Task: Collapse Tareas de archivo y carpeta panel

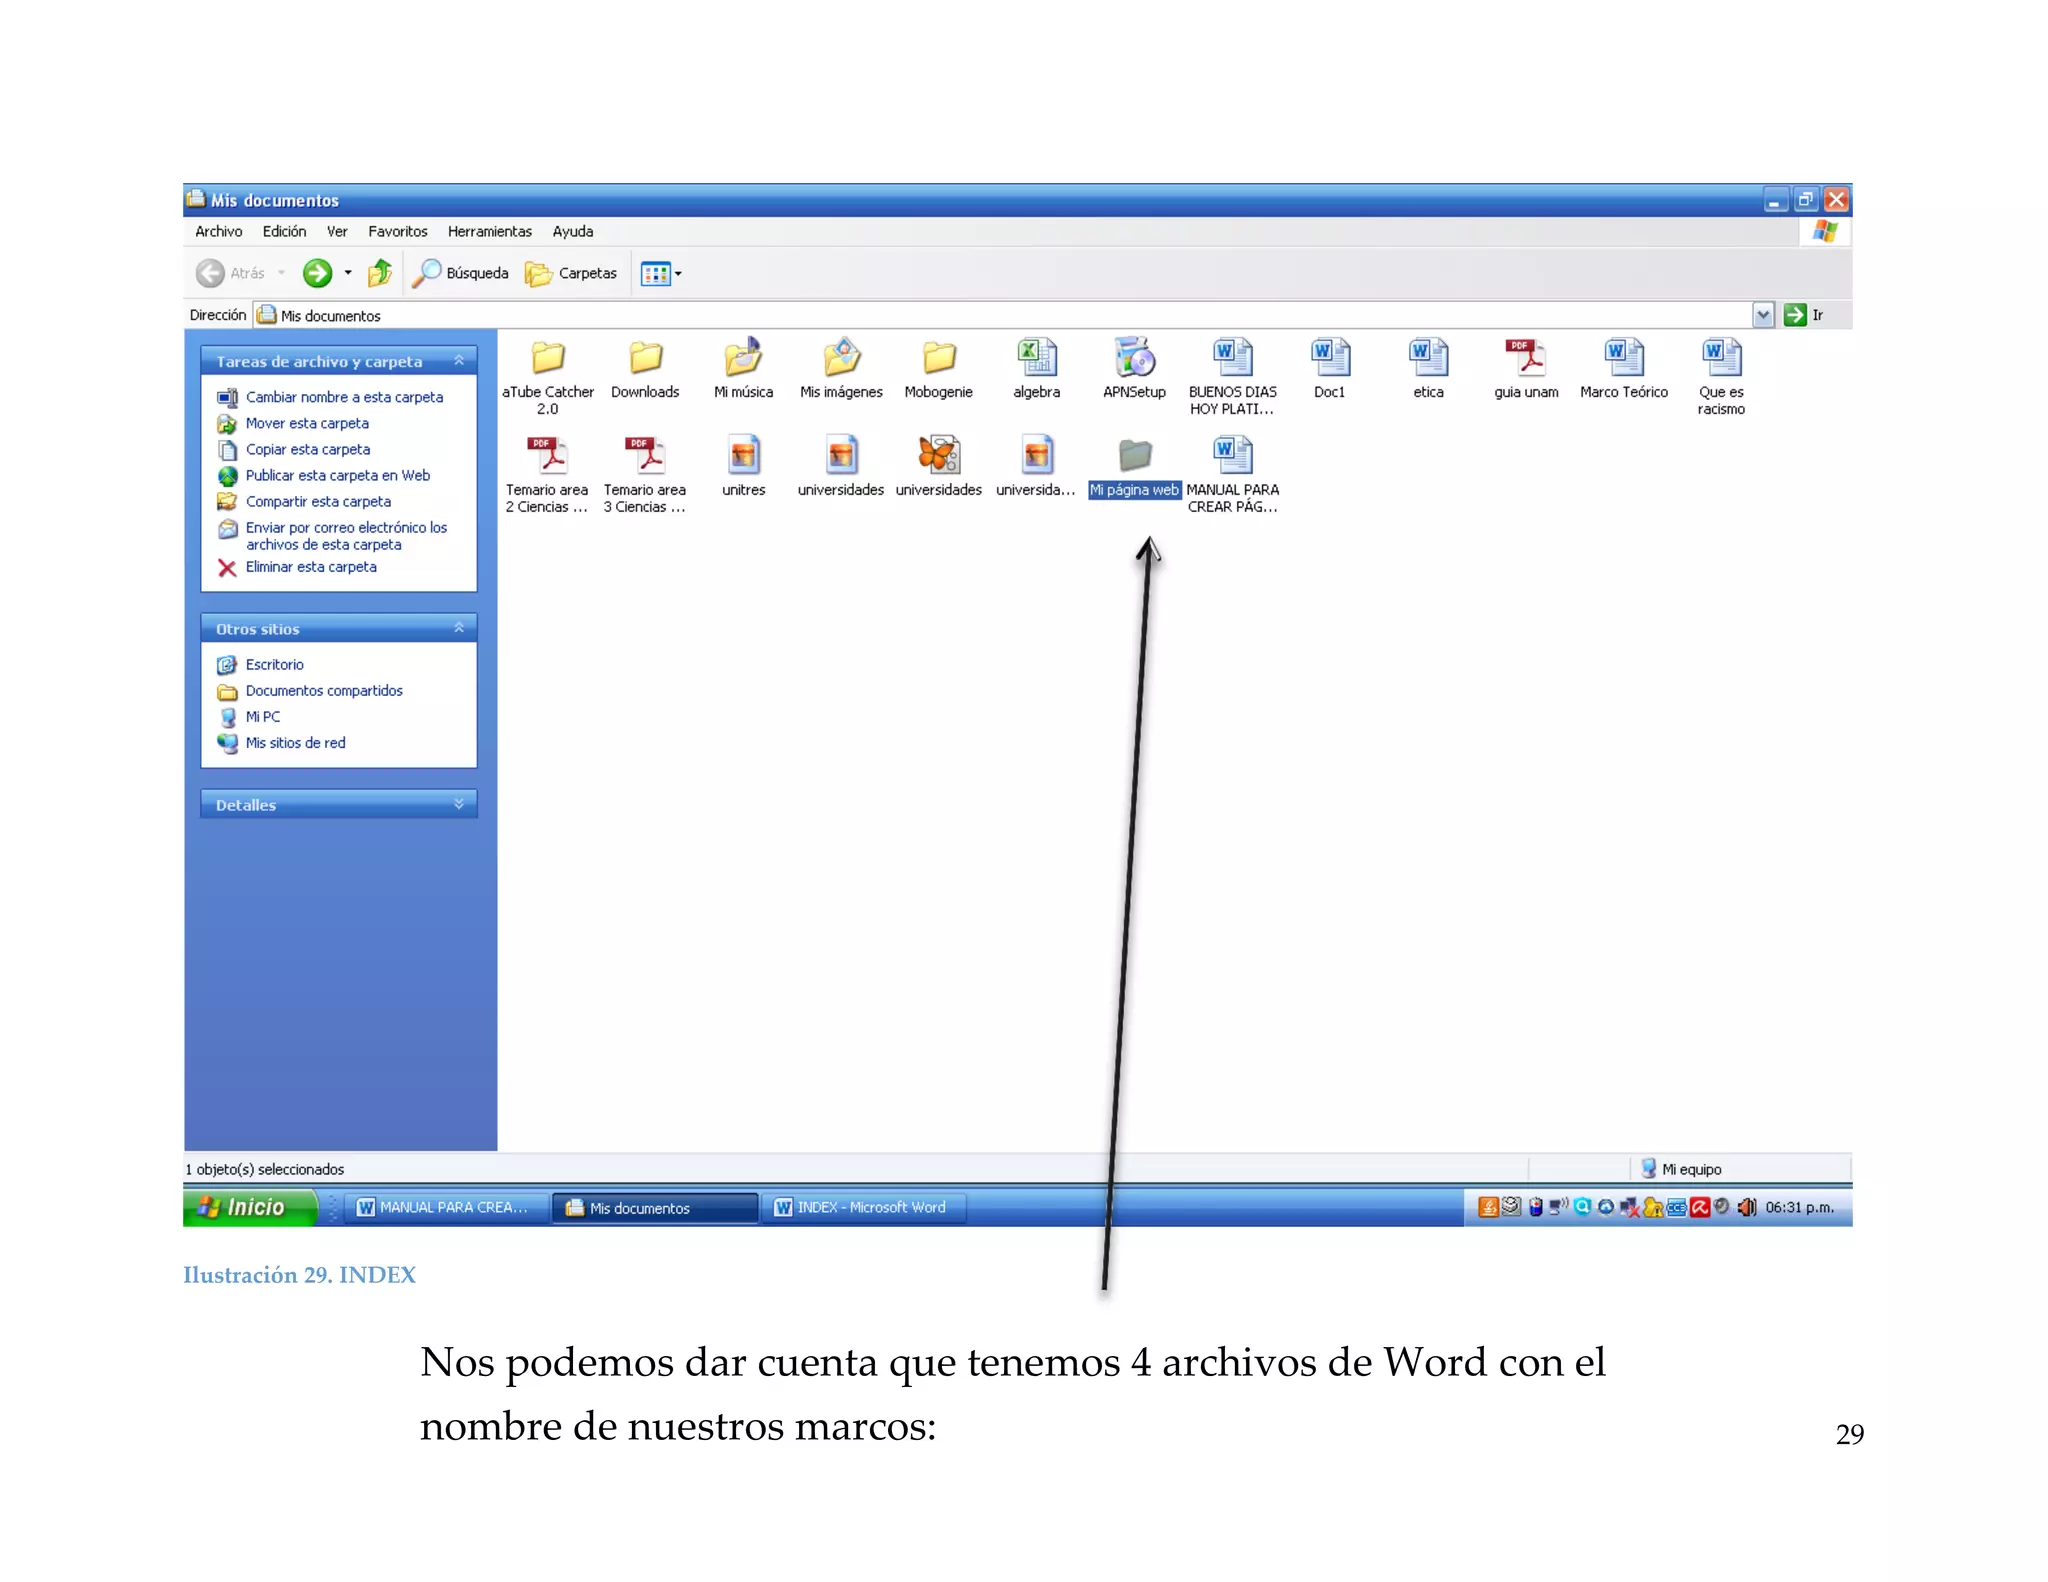Action: tap(459, 361)
